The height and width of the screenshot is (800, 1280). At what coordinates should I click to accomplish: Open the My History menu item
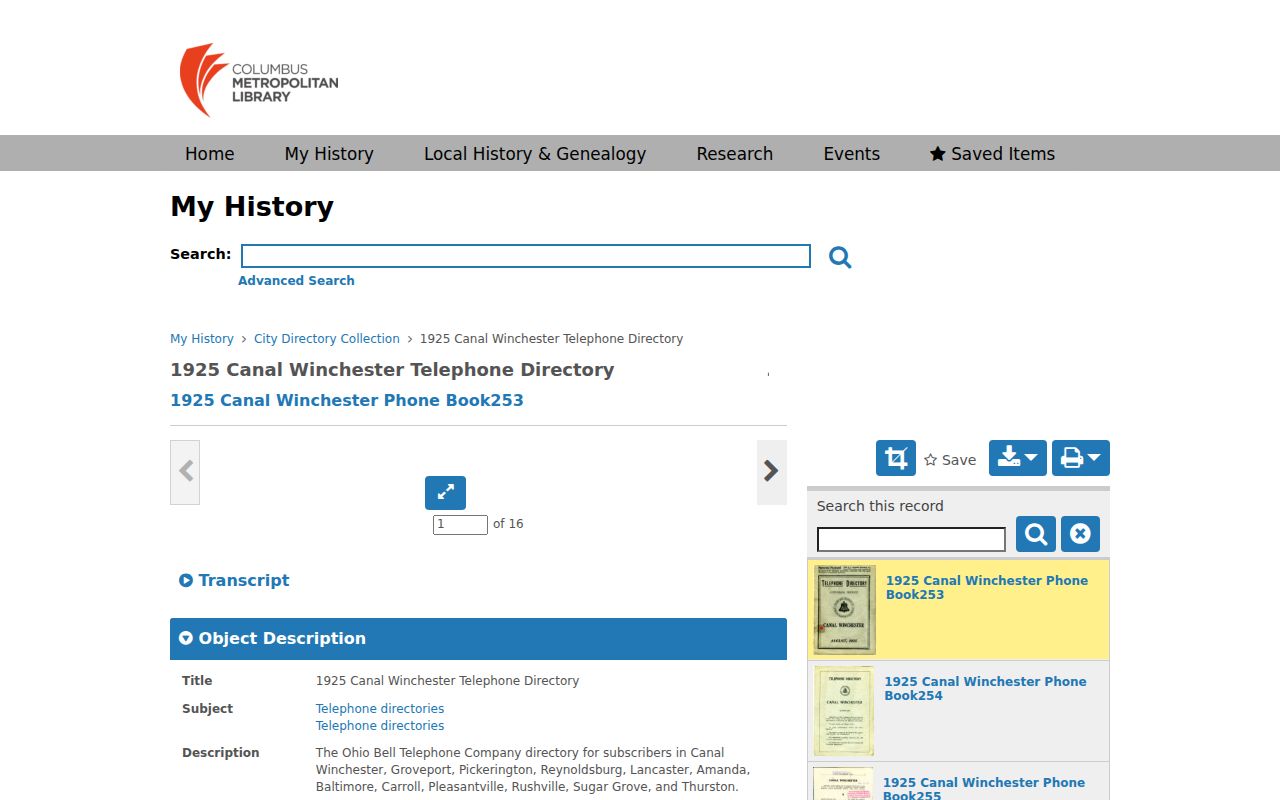click(x=329, y=153)
